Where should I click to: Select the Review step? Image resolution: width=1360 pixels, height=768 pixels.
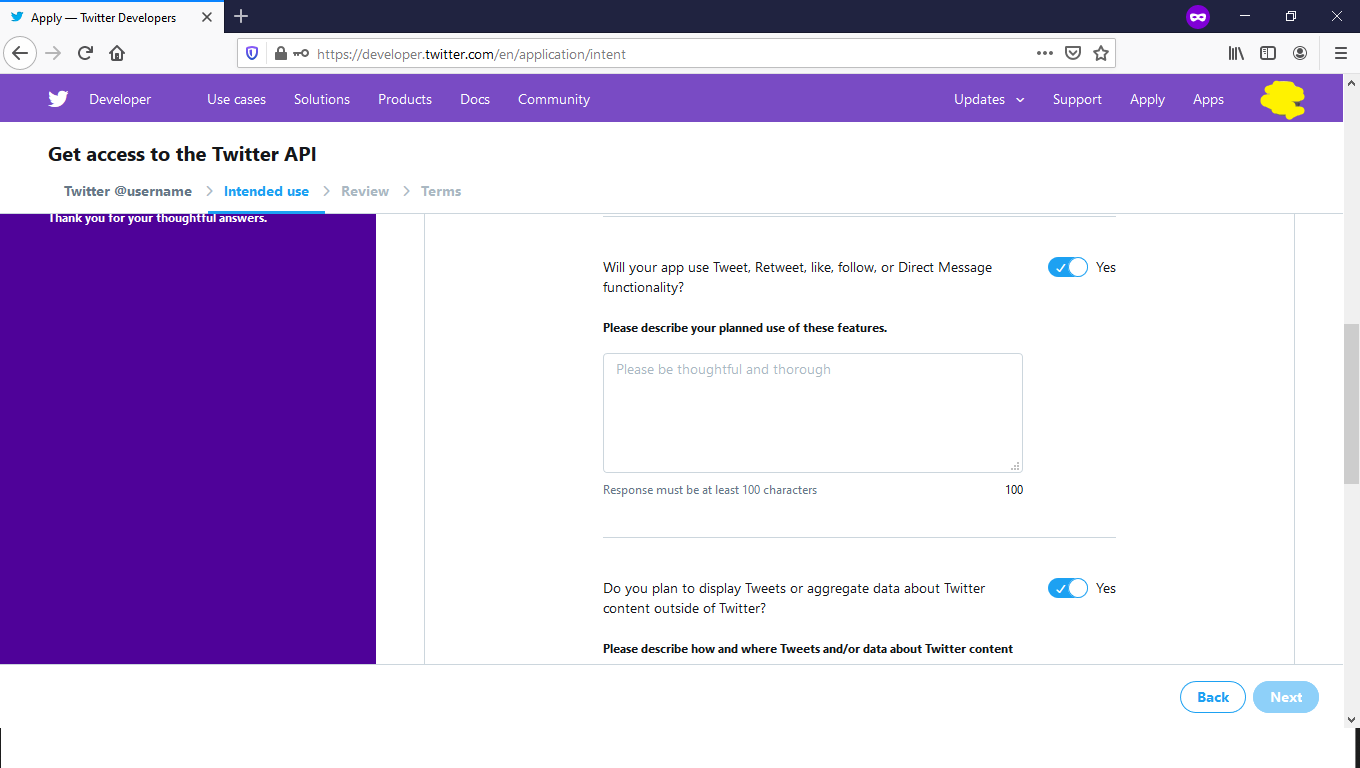365,191
